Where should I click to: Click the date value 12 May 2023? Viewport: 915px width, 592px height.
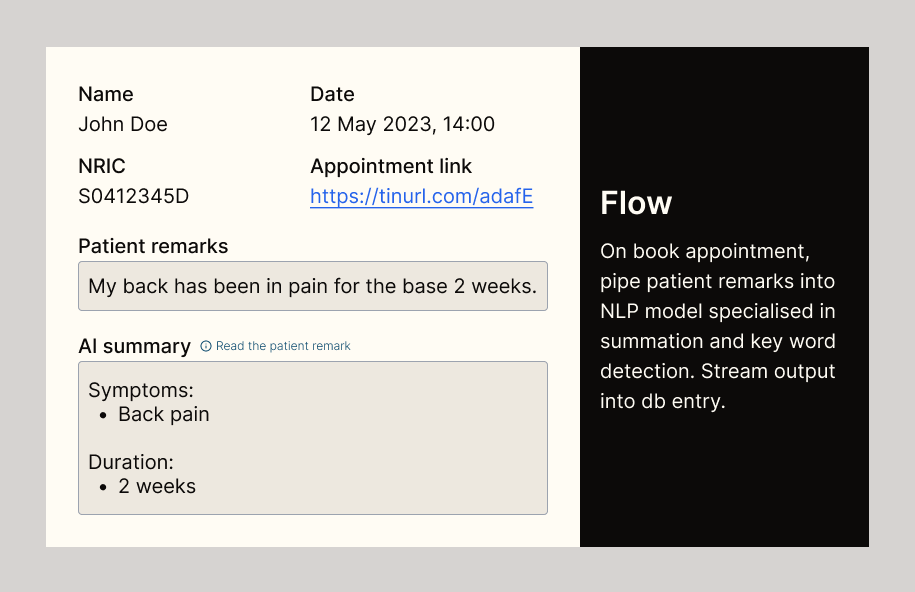pyautogui.click(x=402, y=124)
